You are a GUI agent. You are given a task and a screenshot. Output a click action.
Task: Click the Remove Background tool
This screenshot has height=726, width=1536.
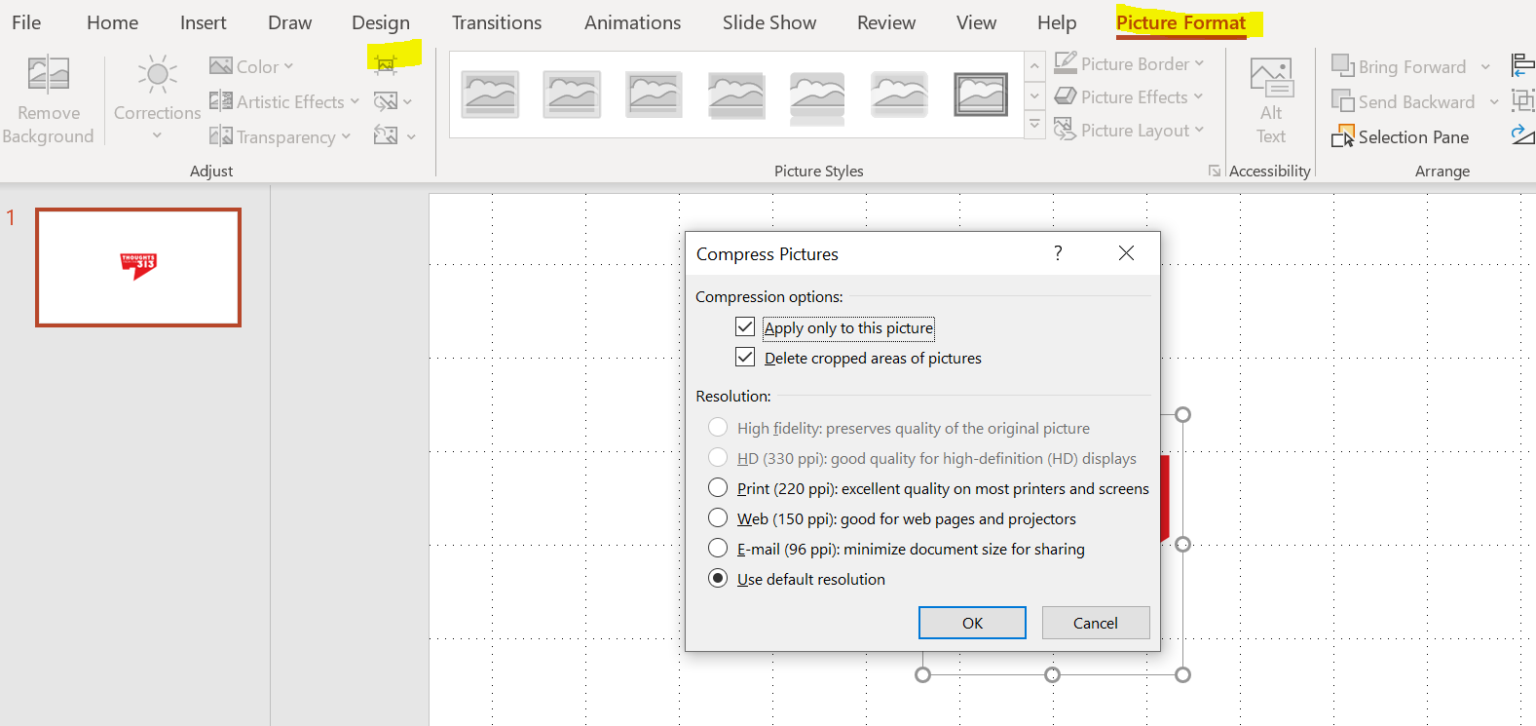pos(48,100)
